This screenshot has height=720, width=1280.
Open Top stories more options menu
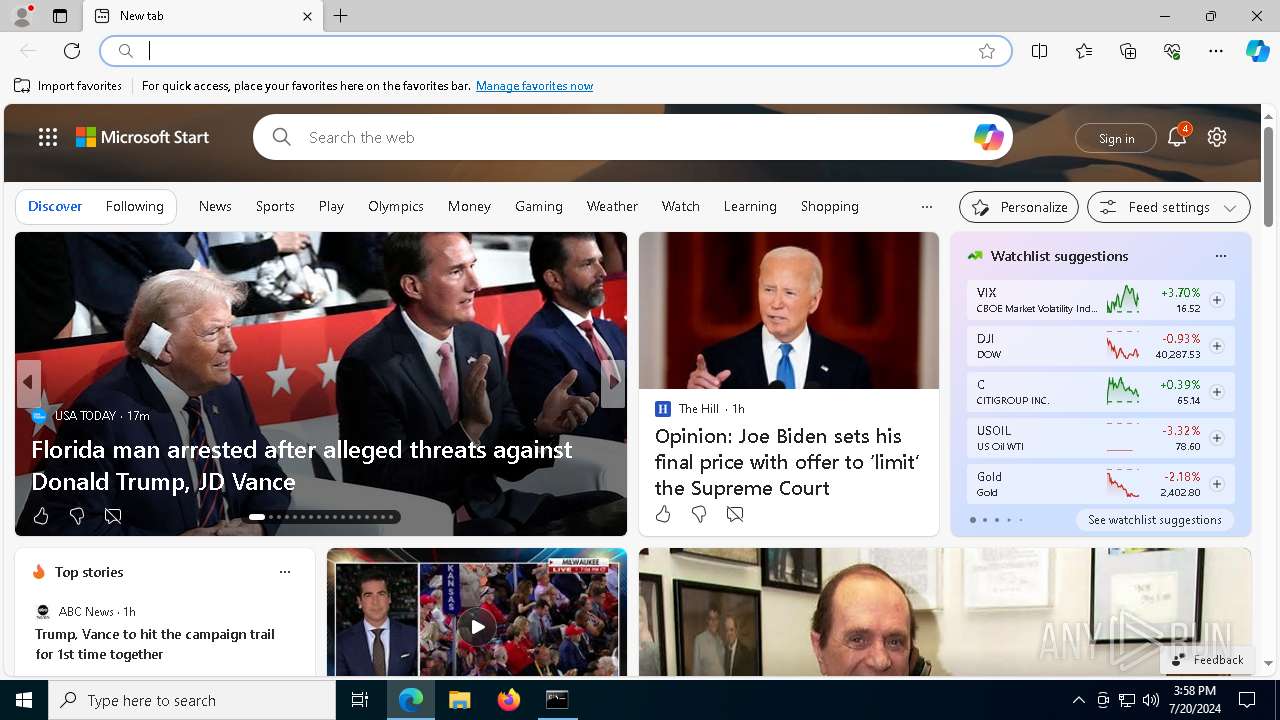[285, 572]
